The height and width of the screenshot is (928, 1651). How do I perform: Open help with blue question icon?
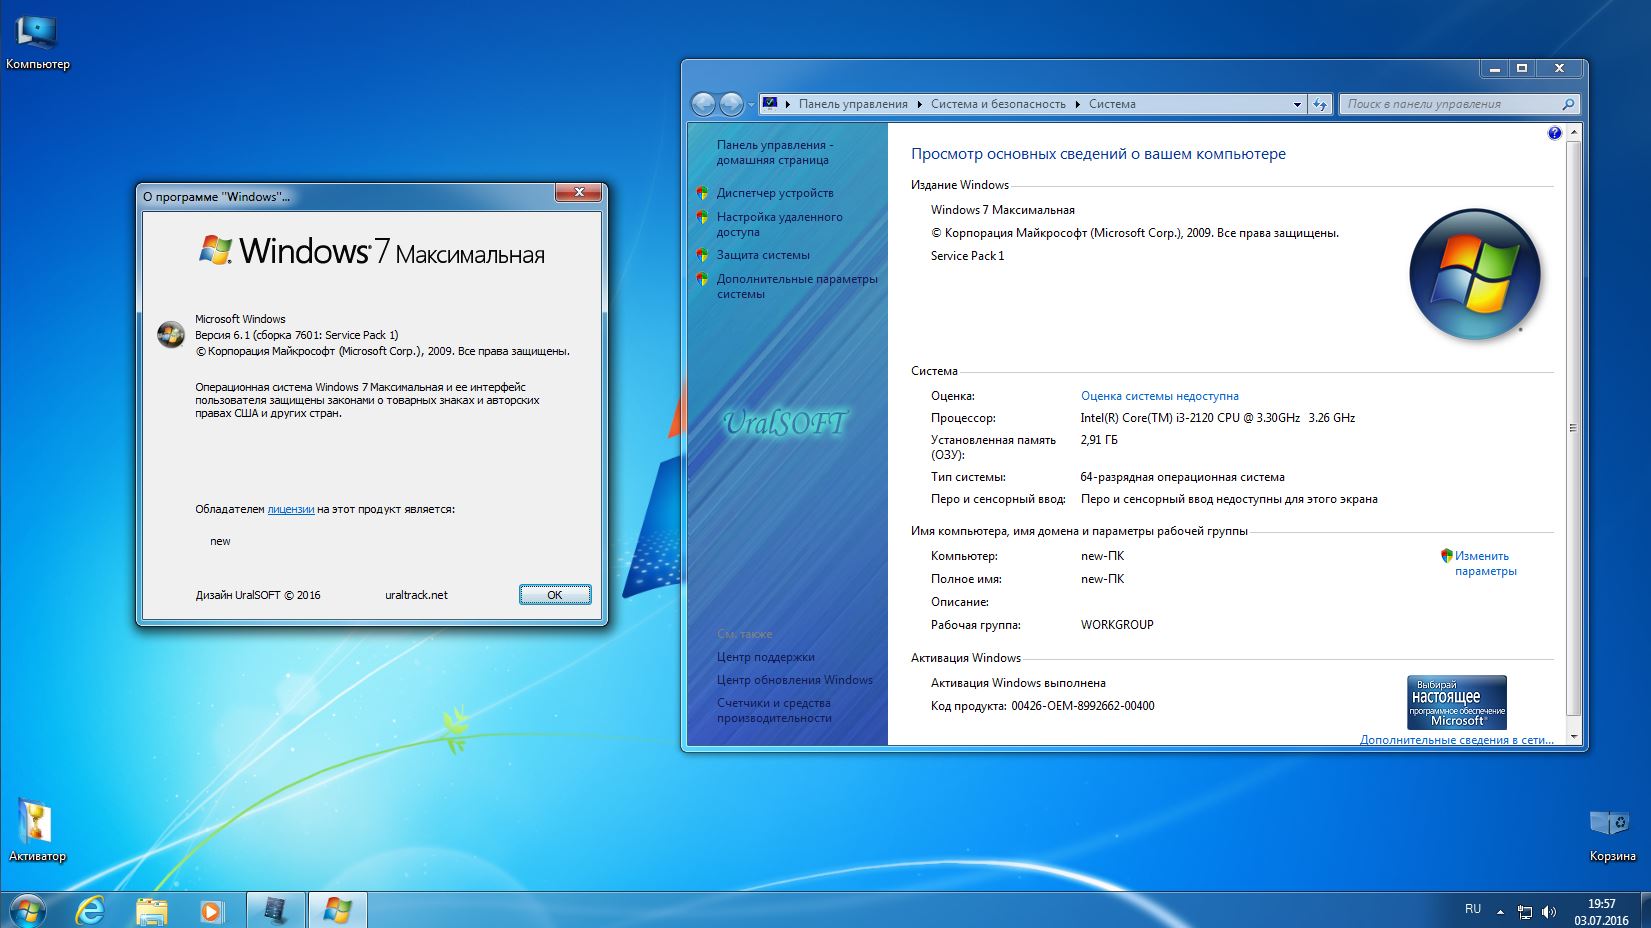pyautogui.click(x=1554, y=133)
